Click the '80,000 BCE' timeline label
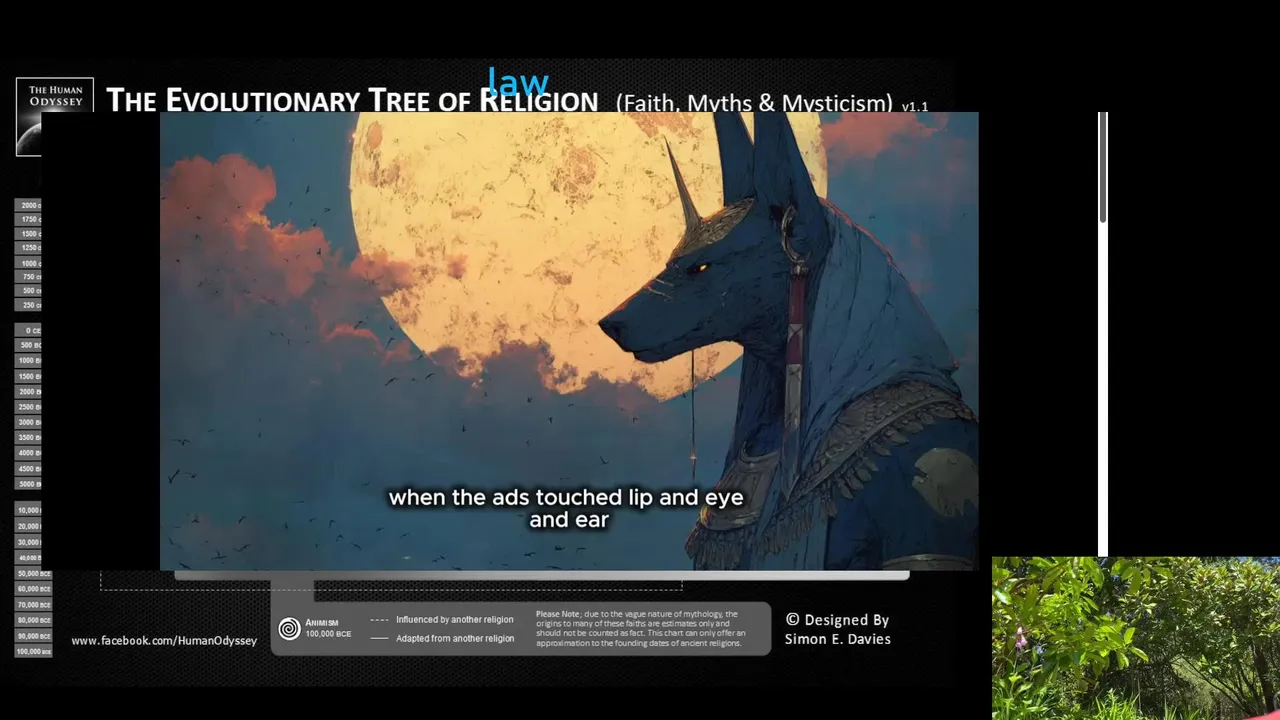The height and width of the screenshot is (720, 1280). coord(33,620)
